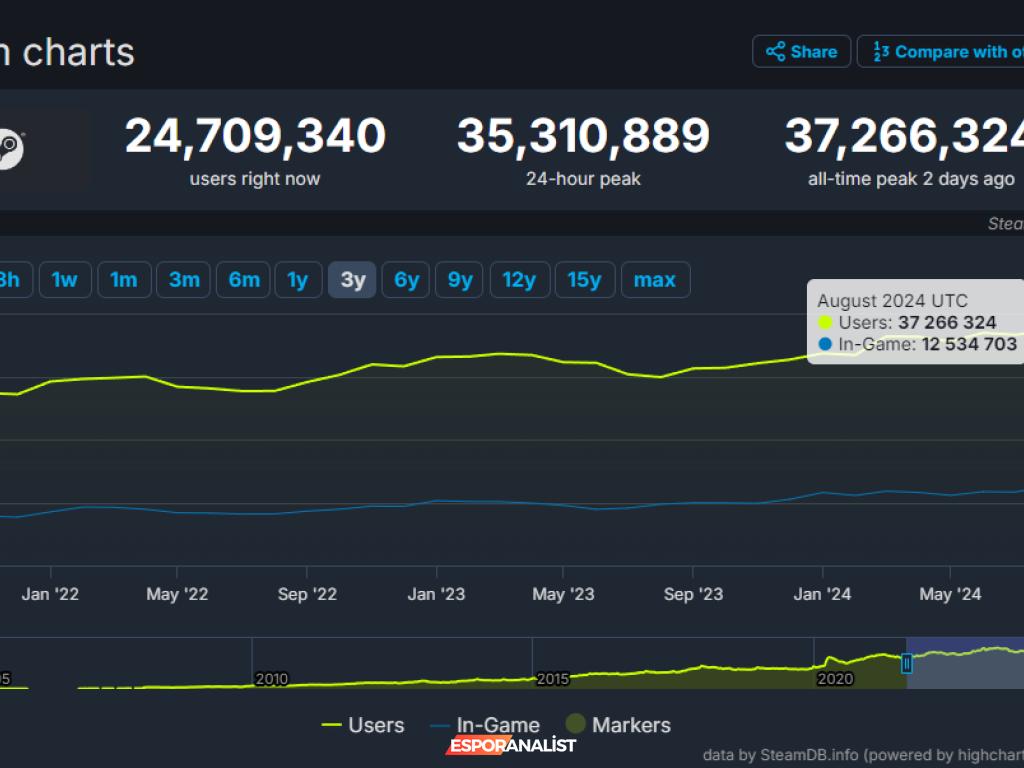Click 2015 area in the navigator timeline
This screenshot has height=768, width=1024.
(x=552, y=678)
